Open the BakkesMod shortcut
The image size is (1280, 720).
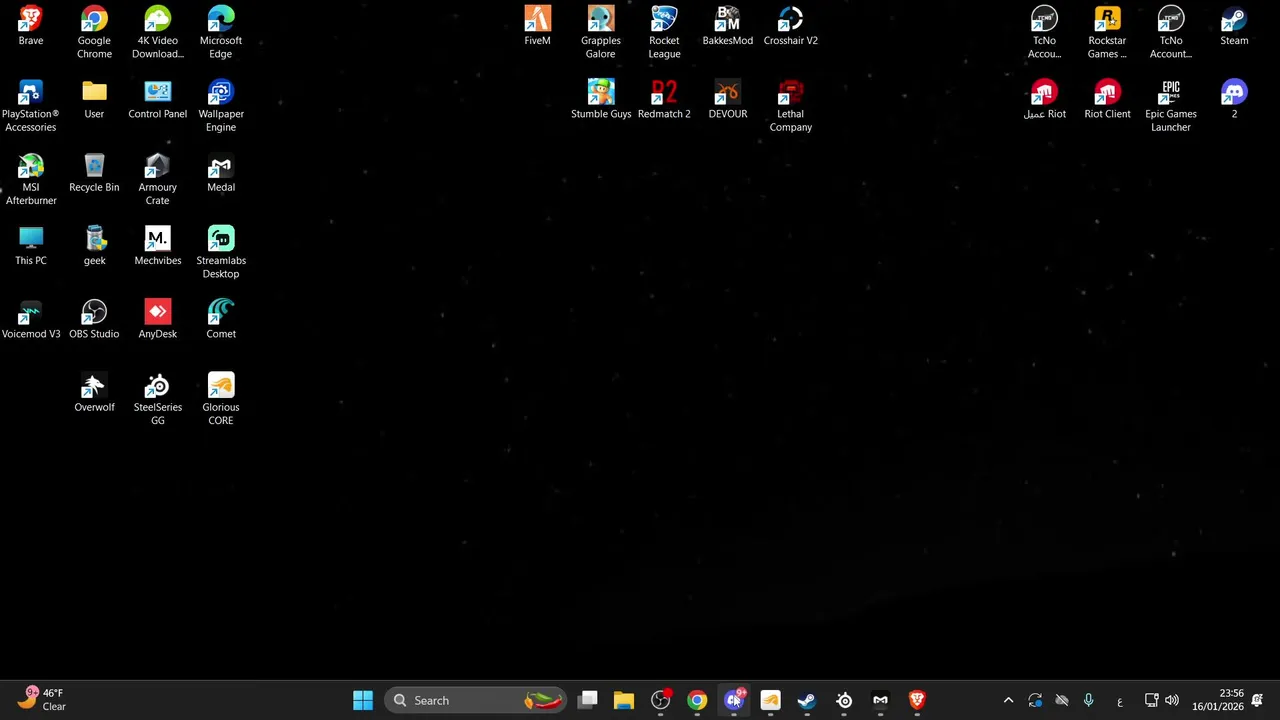click(x=727, y=27)
